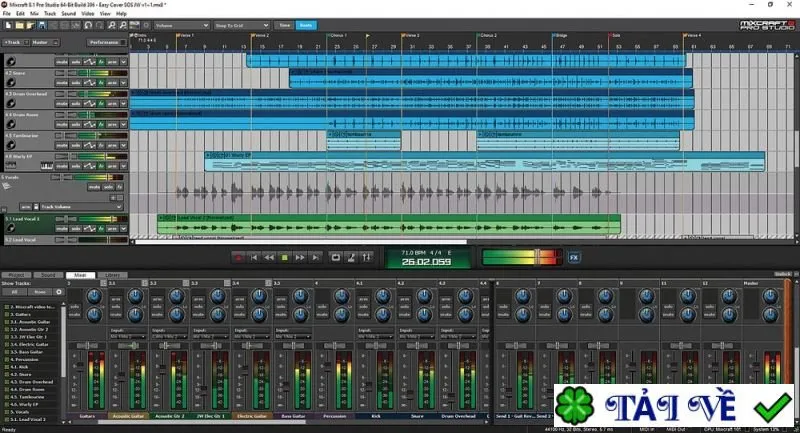Click the Verse 2 timeline marker
Screen dimensions: 800x433
(260, 36)
